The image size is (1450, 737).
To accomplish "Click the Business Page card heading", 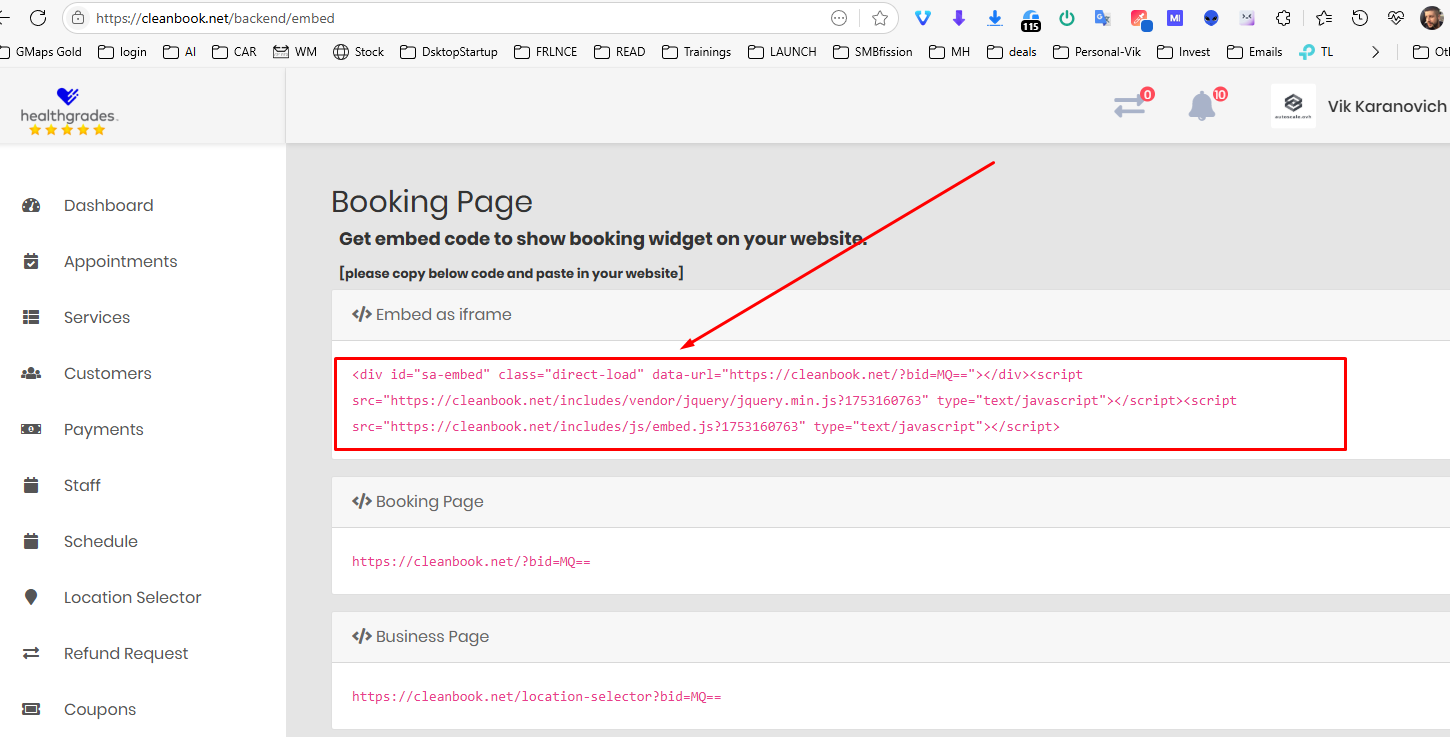I will (x=421, y=636).
